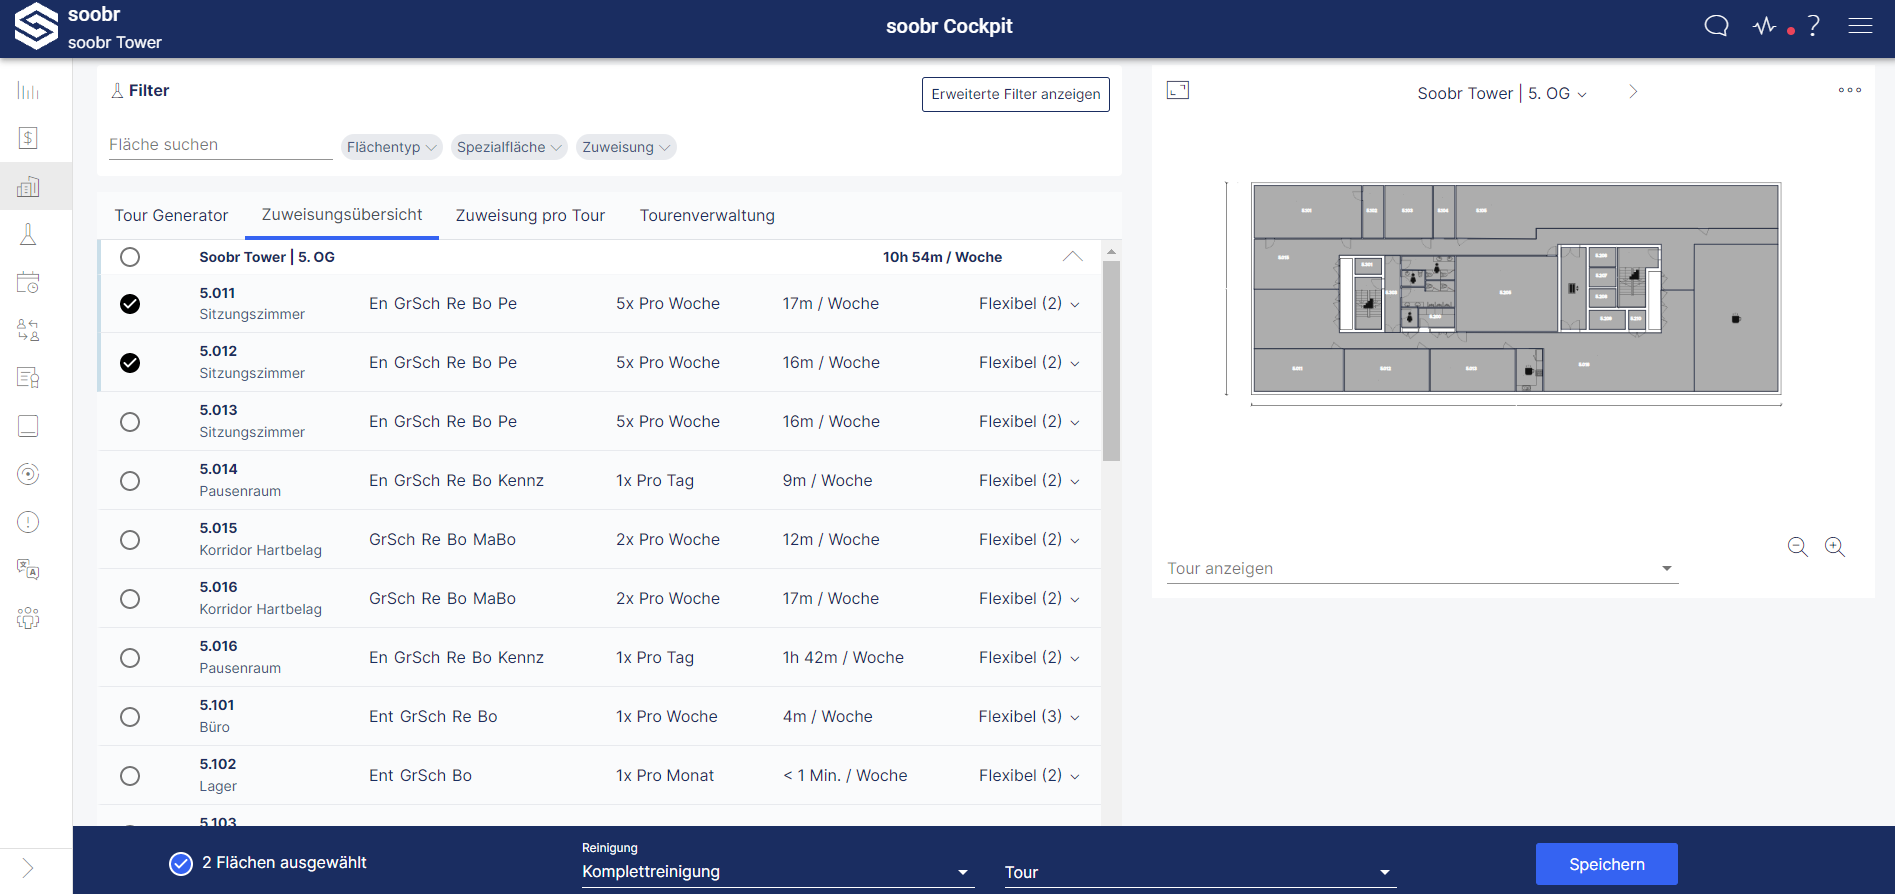1895x894 pixels.
Task: Open the tablet device sidebar icon
Action: (x=28, y=426)
